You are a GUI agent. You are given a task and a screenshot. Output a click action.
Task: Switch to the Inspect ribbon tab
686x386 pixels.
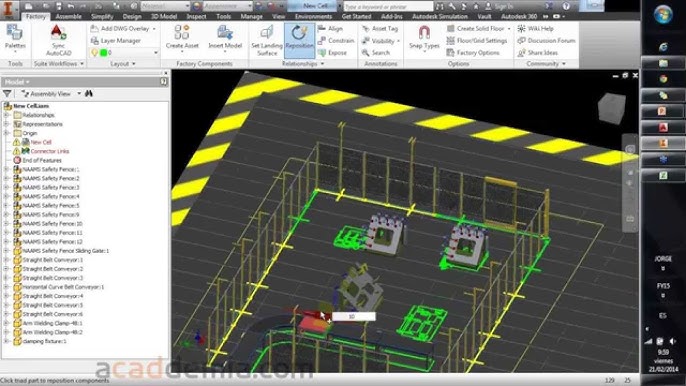196,17
